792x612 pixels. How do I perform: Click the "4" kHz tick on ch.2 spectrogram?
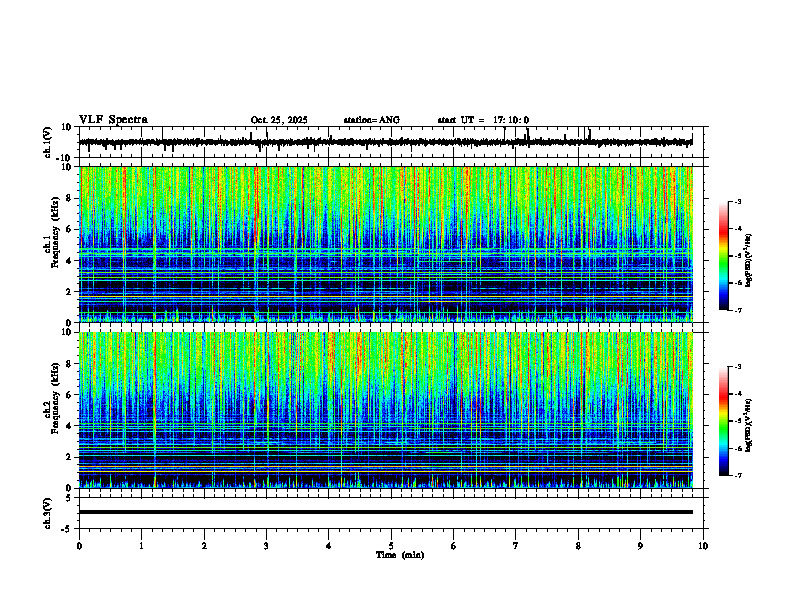point(70,426)
